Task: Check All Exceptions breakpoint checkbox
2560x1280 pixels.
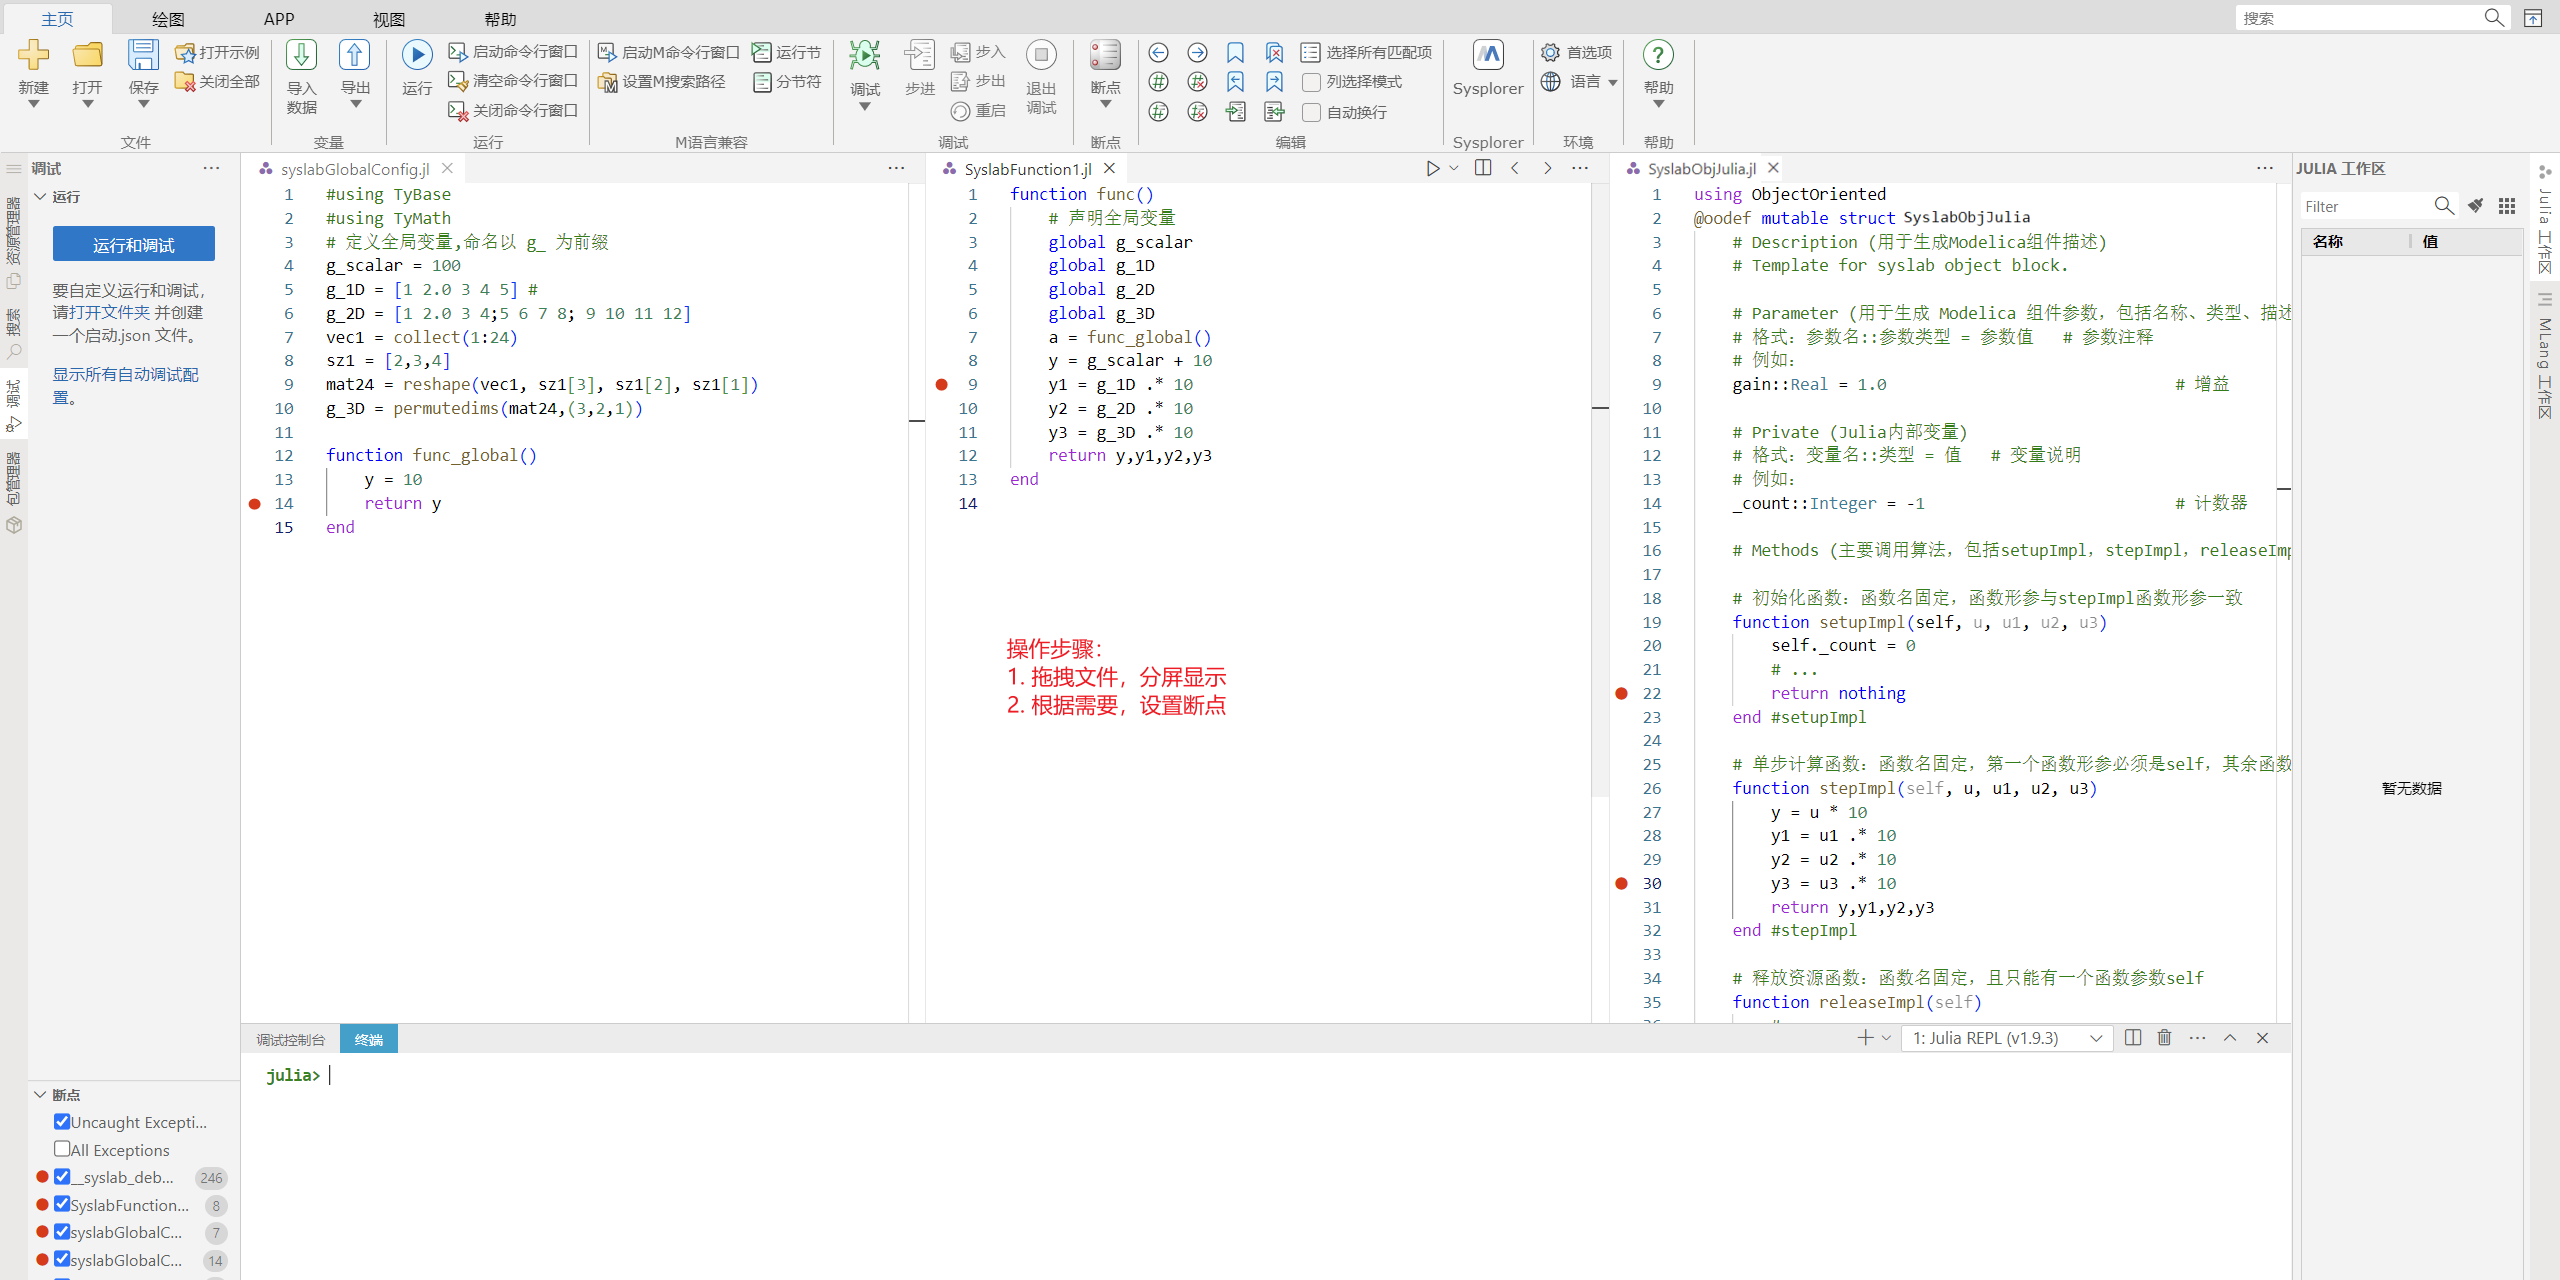Action: click(x=62, y=1149)
